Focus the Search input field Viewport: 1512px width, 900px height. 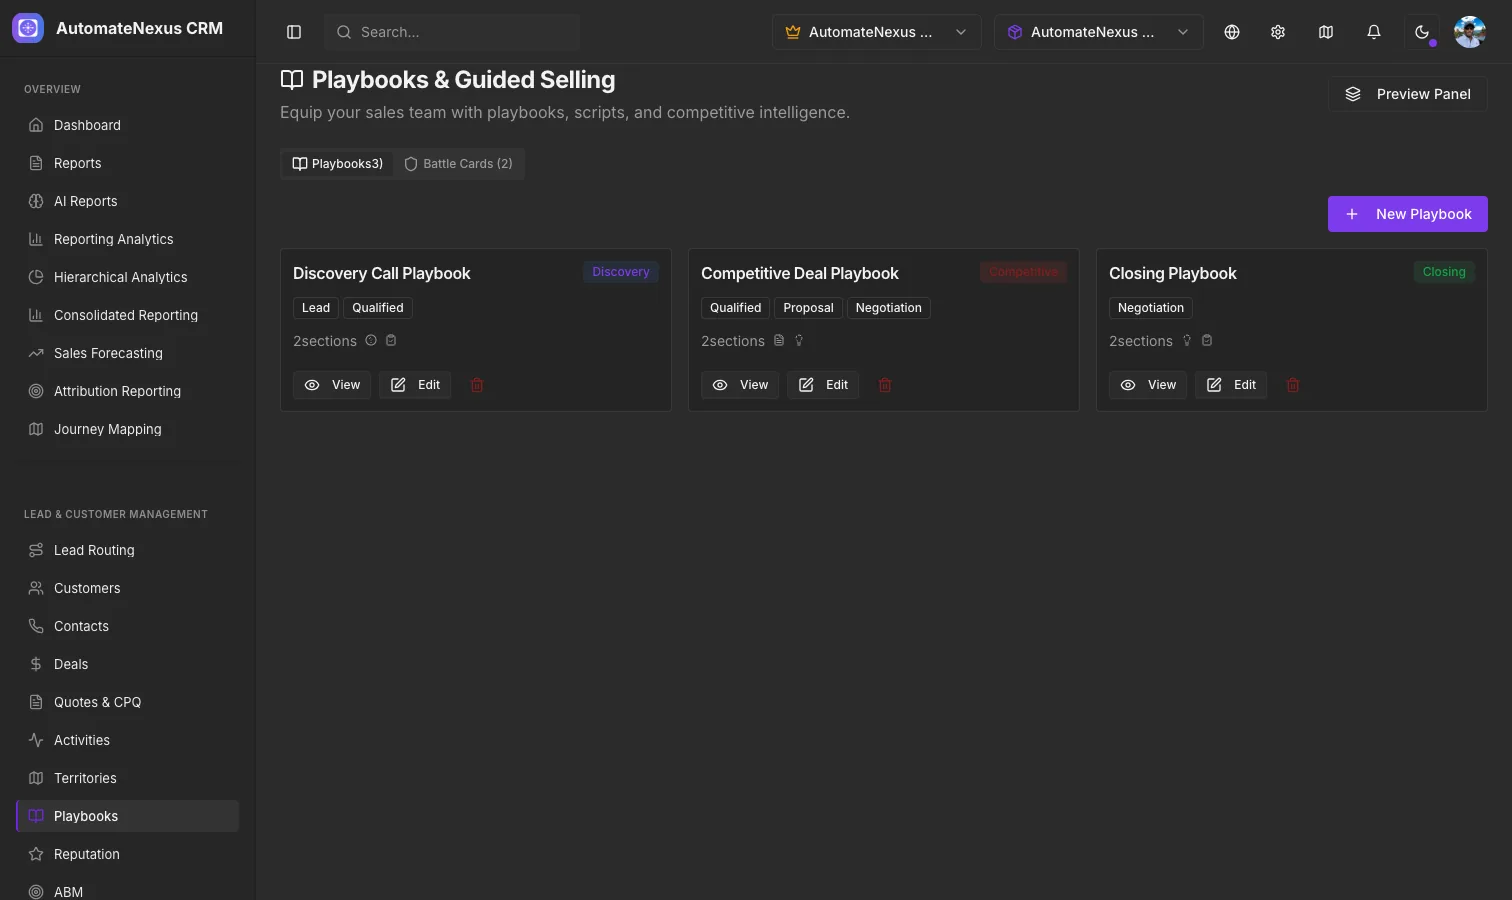click(452, 32)
